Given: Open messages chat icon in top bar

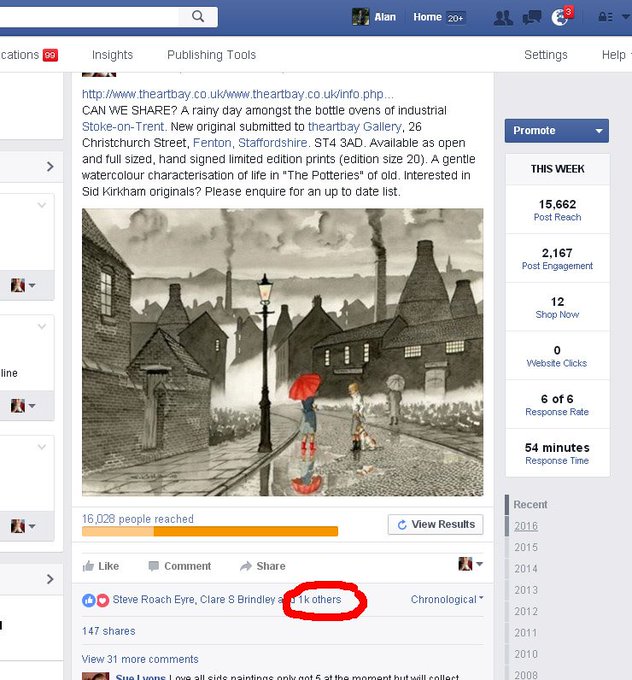Looking at the screenshot, I should click(532, 17).
